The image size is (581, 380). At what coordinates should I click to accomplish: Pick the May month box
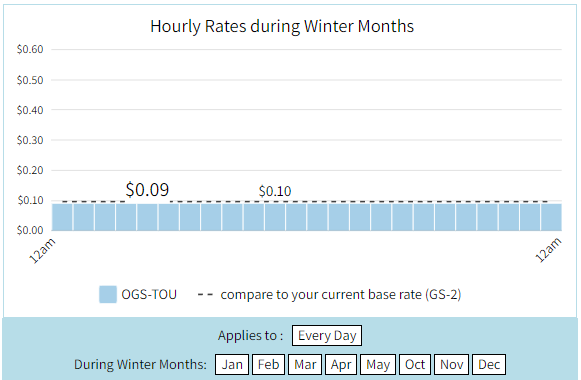(x=378, y=364)
